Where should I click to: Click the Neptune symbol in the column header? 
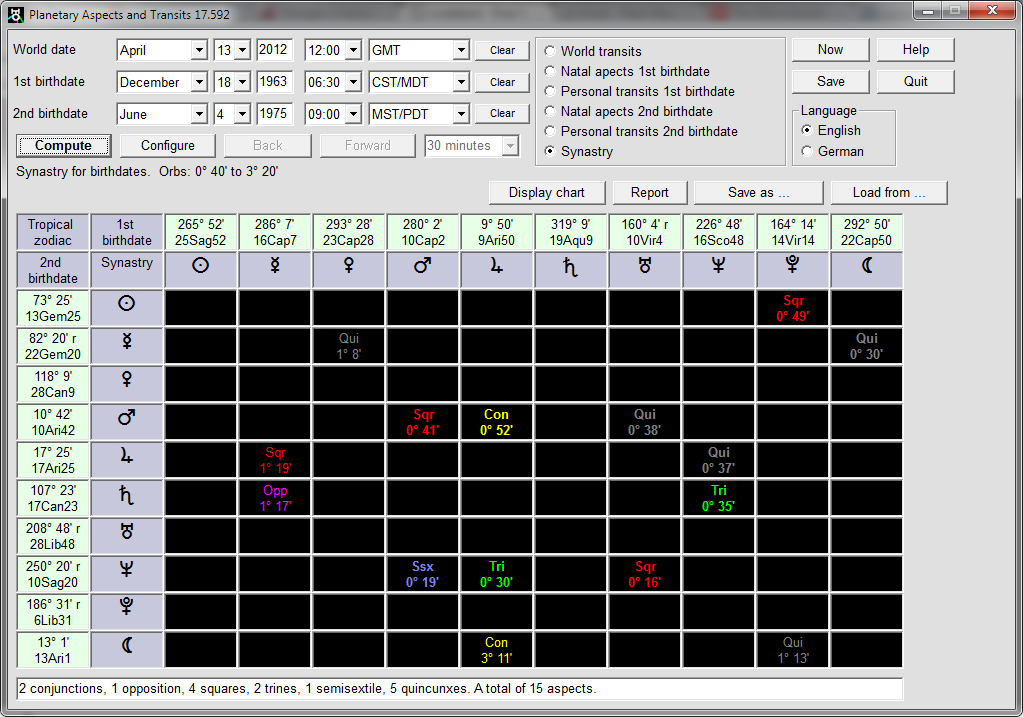coord(718,265)
